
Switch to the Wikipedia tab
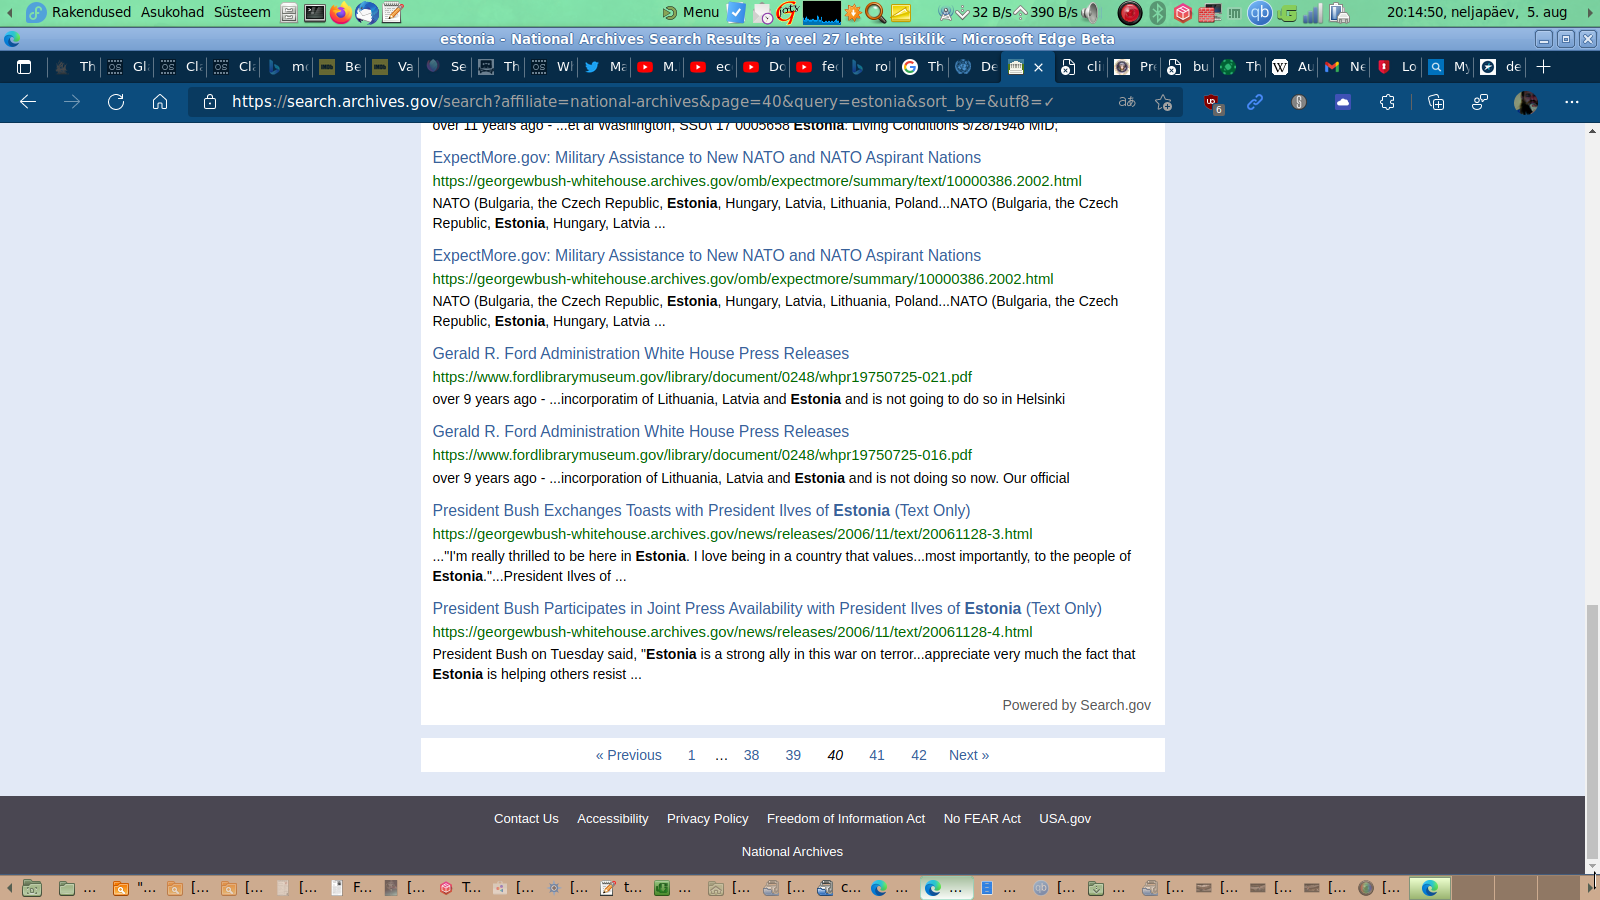click(1291, 67)
